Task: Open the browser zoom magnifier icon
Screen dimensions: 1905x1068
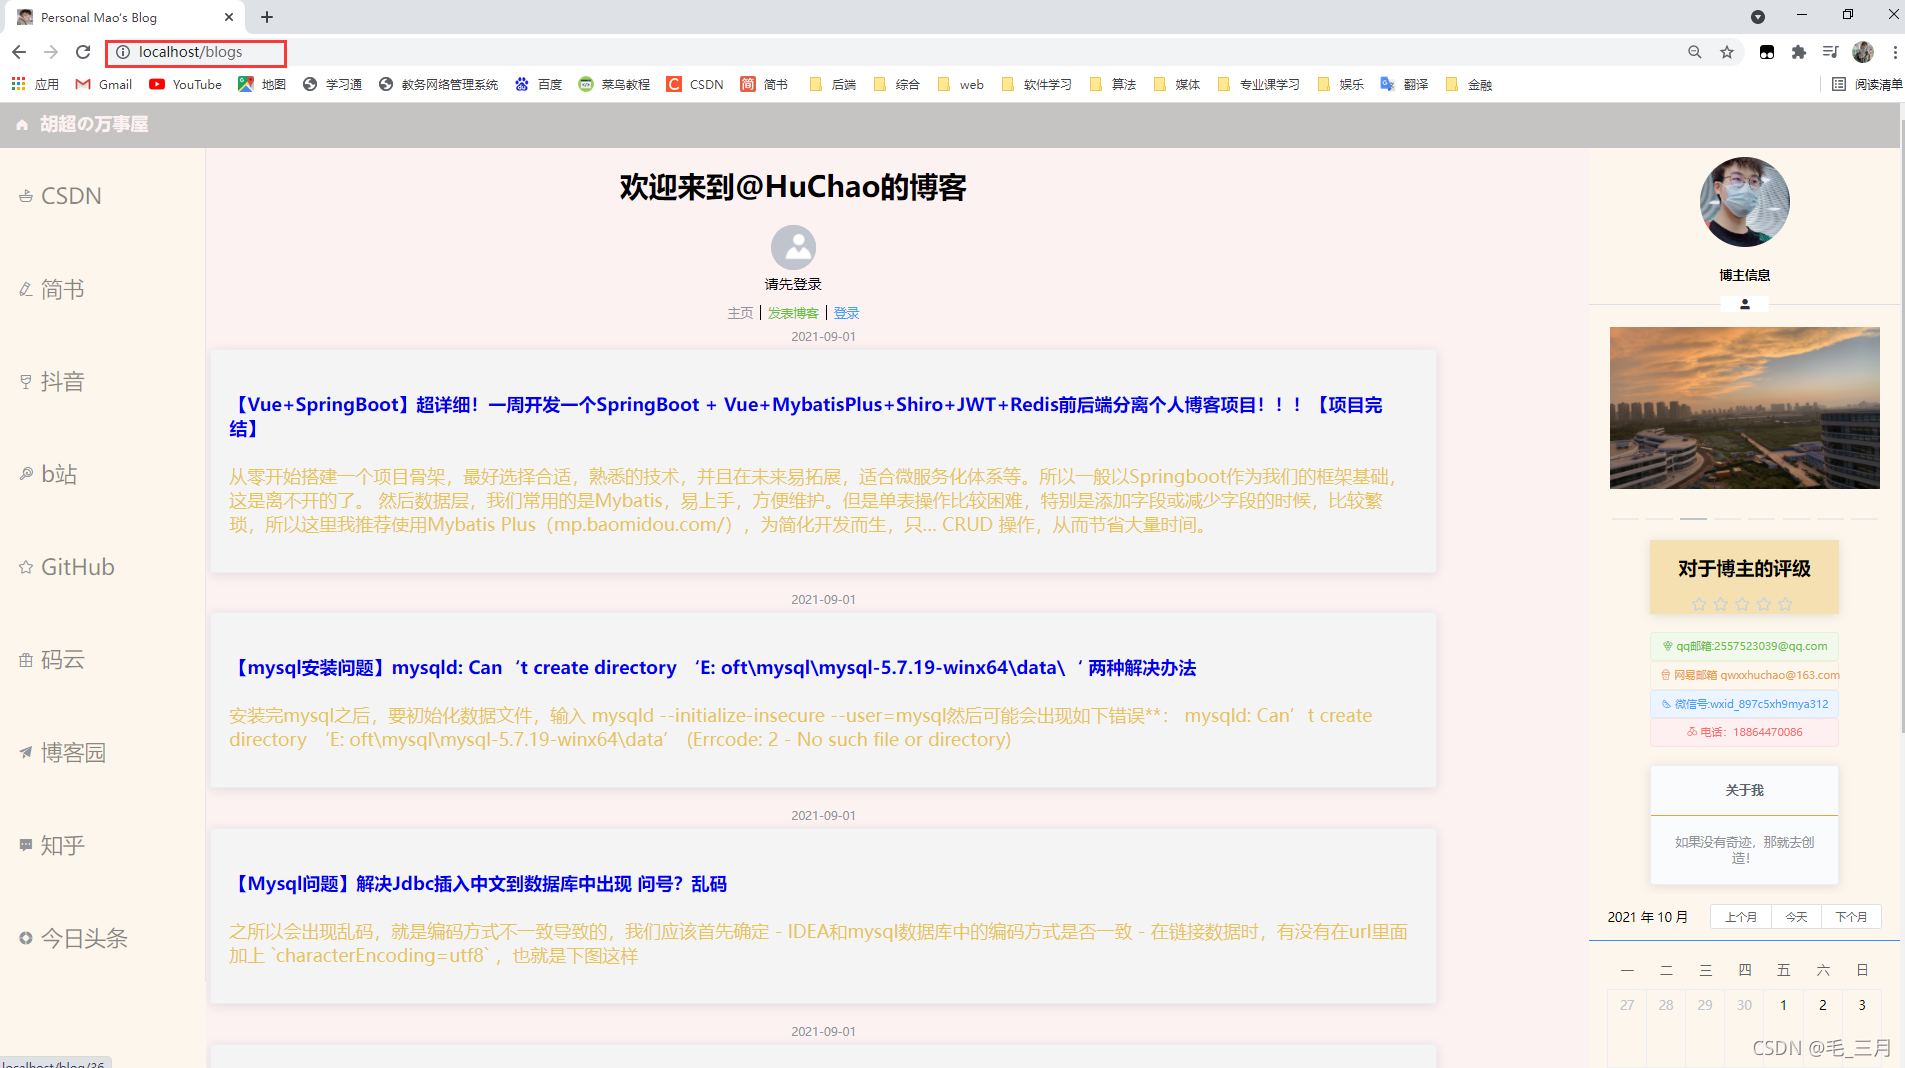Action: (1694, 52)
